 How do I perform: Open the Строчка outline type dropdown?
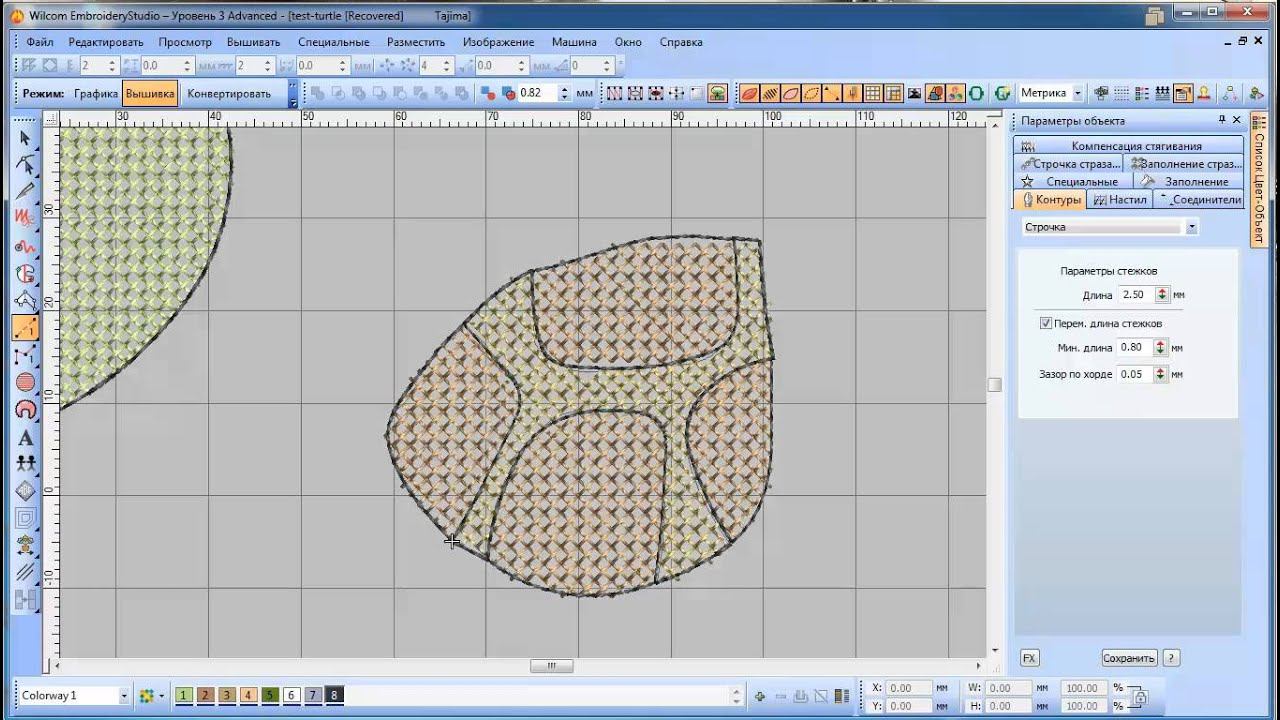(x=1191, y=227)
